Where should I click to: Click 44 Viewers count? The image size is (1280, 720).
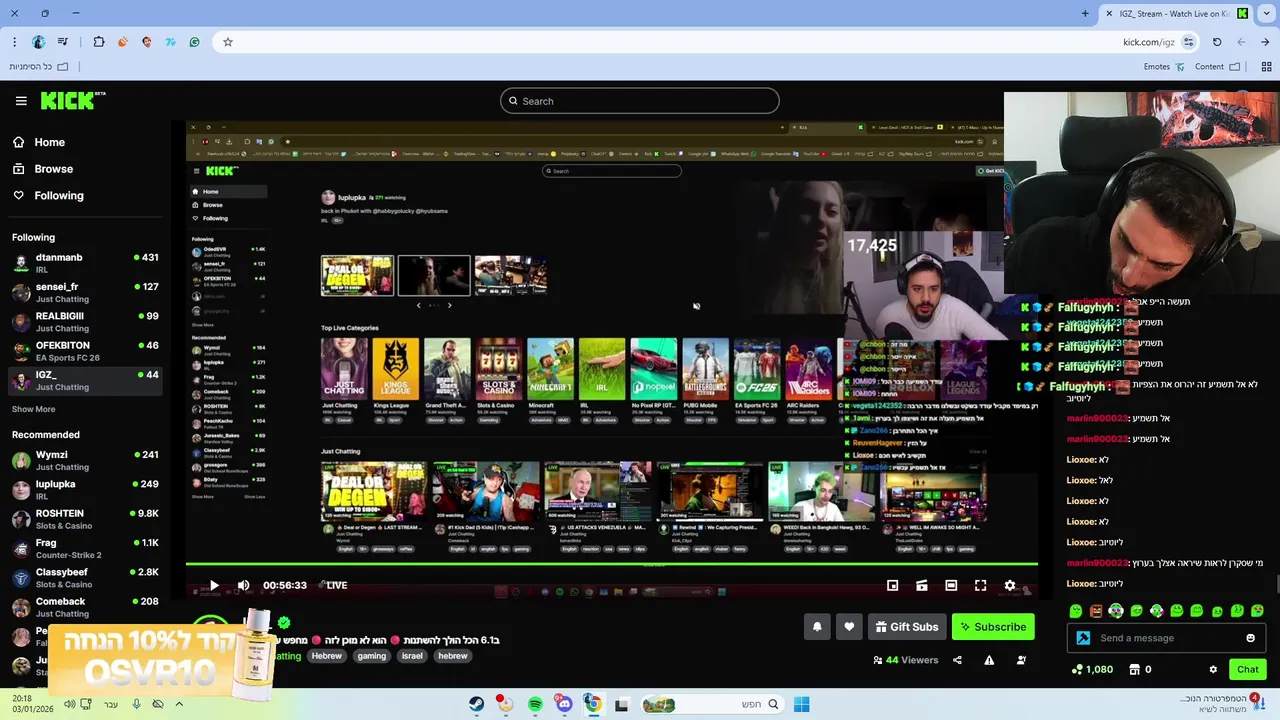[905, 660]
